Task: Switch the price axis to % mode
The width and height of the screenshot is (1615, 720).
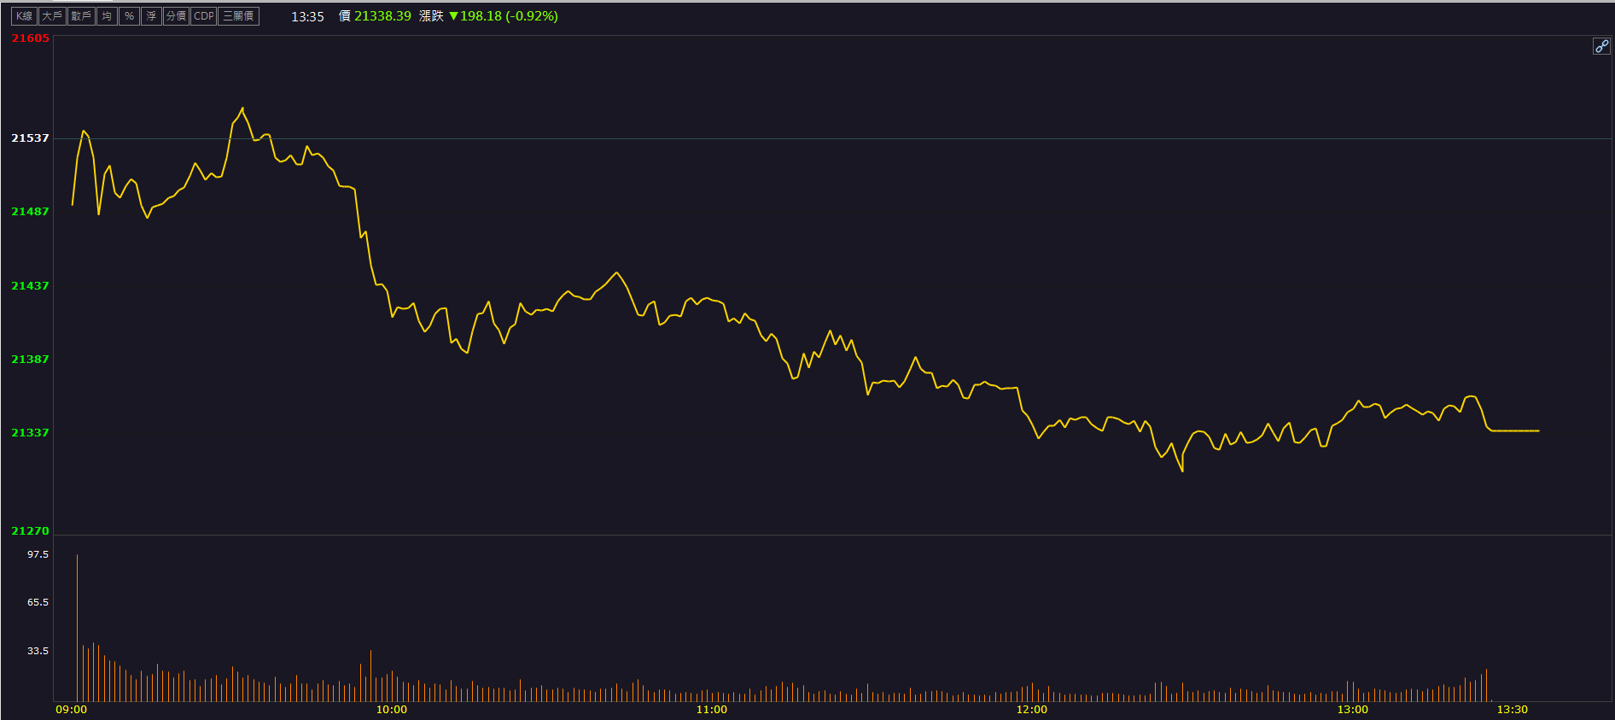Action: (129, 16)
